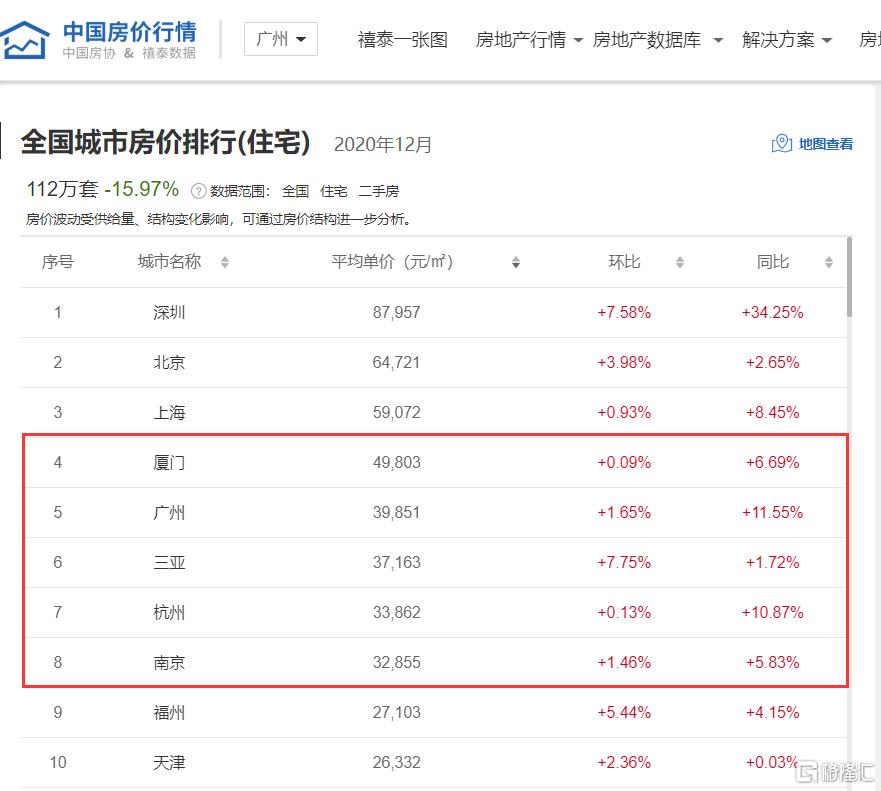
Task: Click the 北京 city name in the table
Action: (x=169, y=362)
